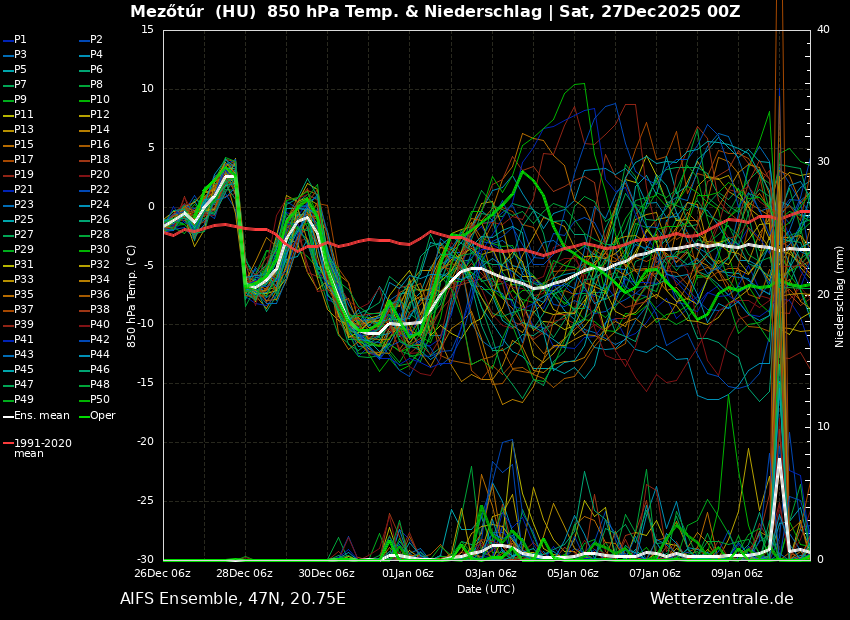Click the Niederschlag (mm) axis label

(840, 295)
